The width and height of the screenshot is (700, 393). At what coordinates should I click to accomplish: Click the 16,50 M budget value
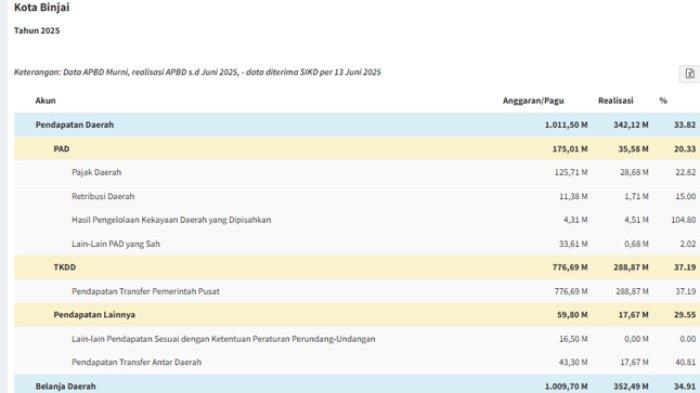(x=573, y=339)
